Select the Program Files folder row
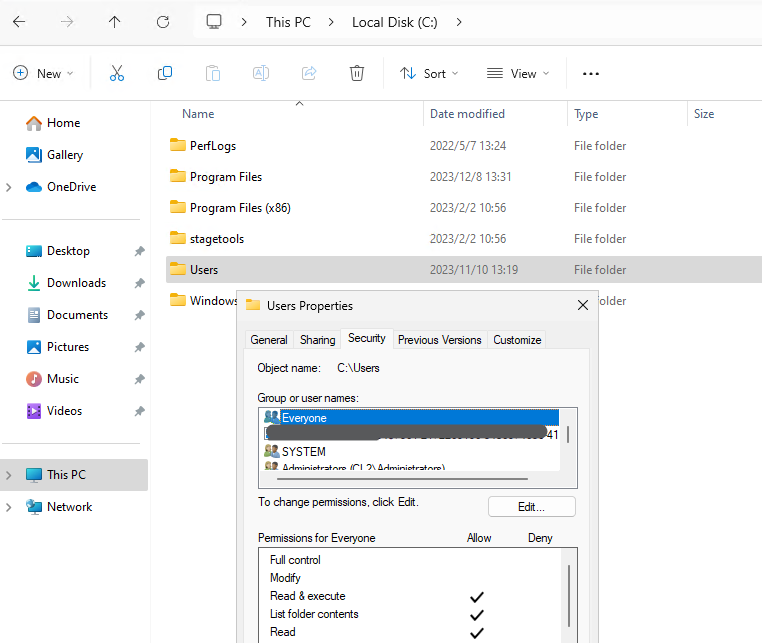762x643 pixels. pos(464,177)
